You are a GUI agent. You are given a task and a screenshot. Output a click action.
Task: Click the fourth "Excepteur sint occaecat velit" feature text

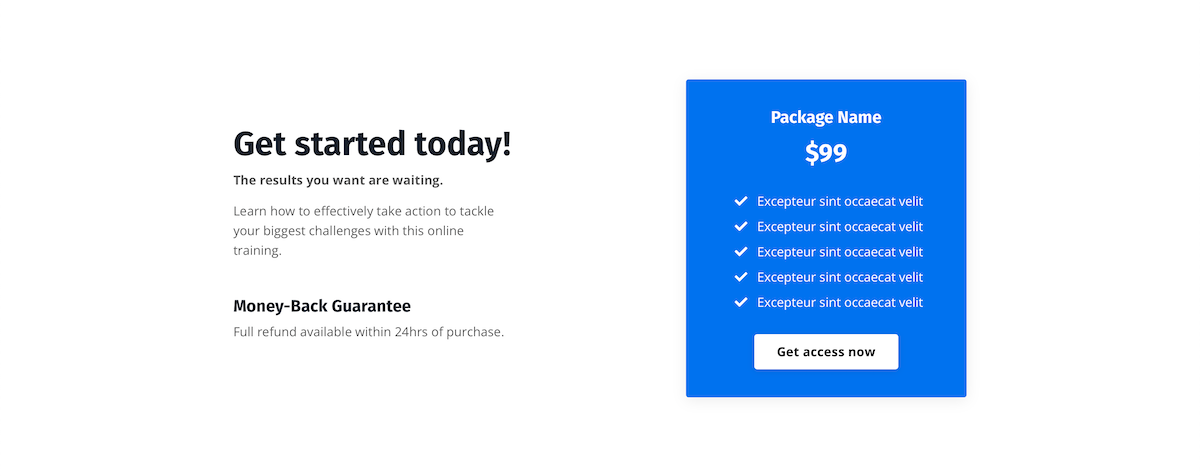(840, 277)
